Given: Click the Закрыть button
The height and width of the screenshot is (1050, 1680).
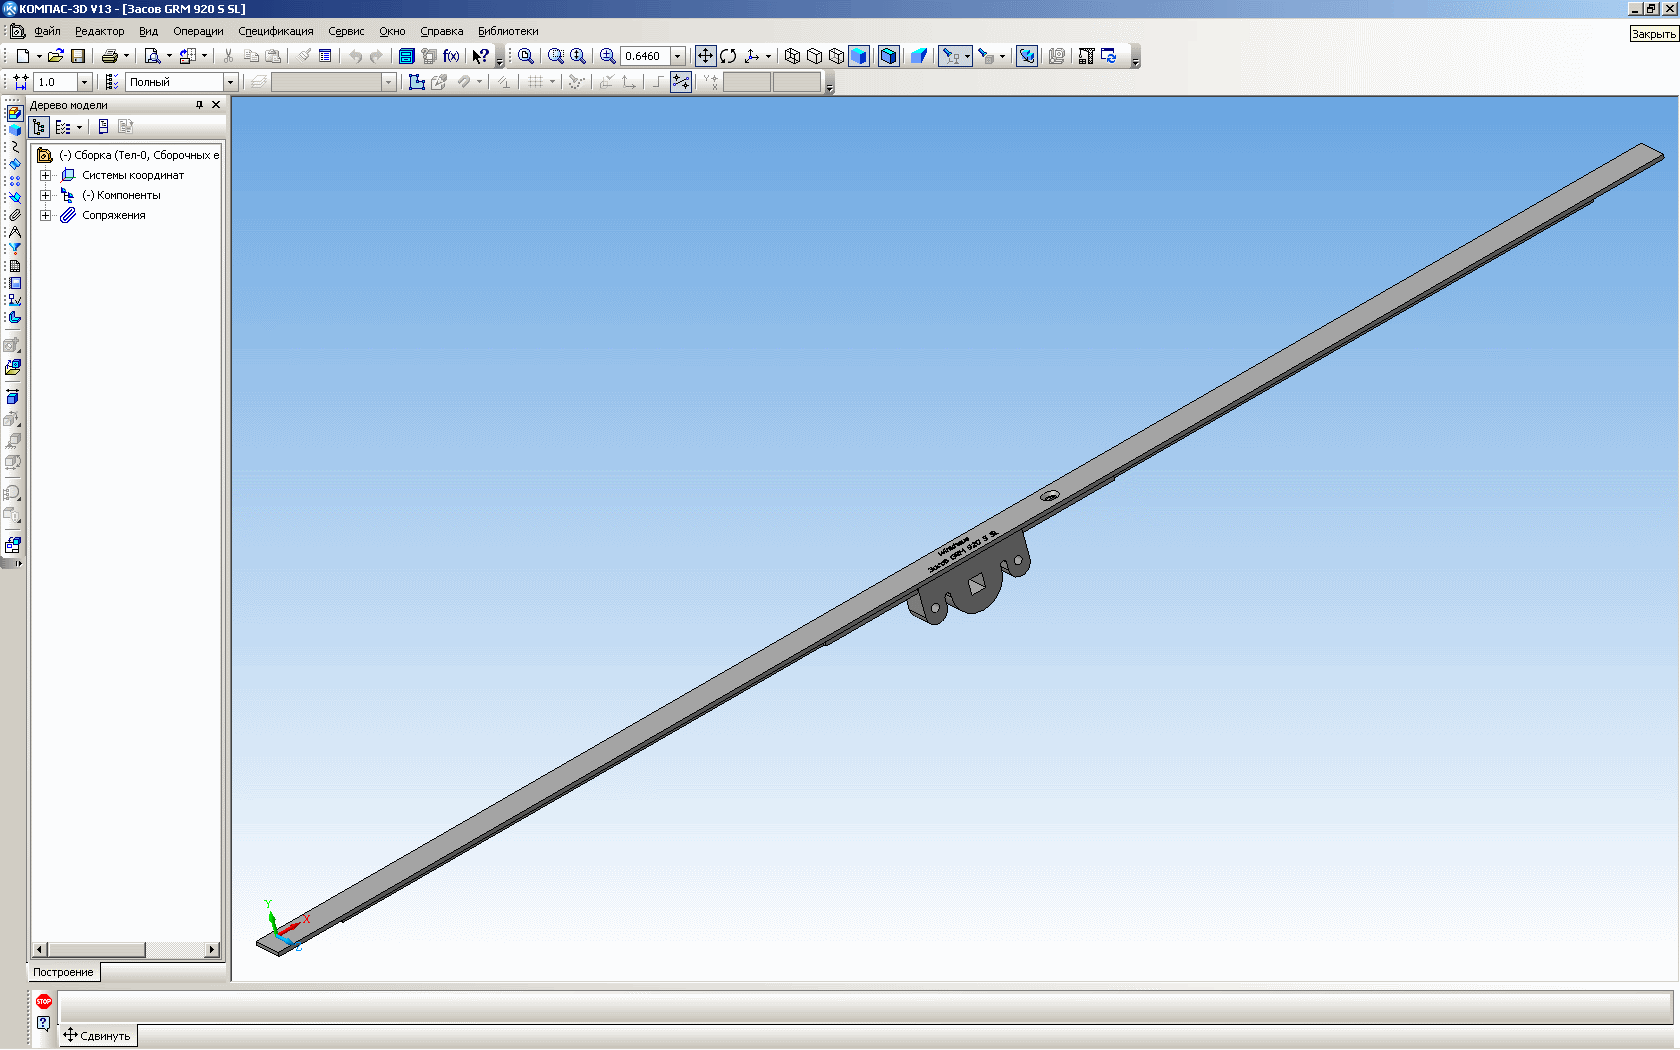Looking at the screenshot, I should [1653, 34].
